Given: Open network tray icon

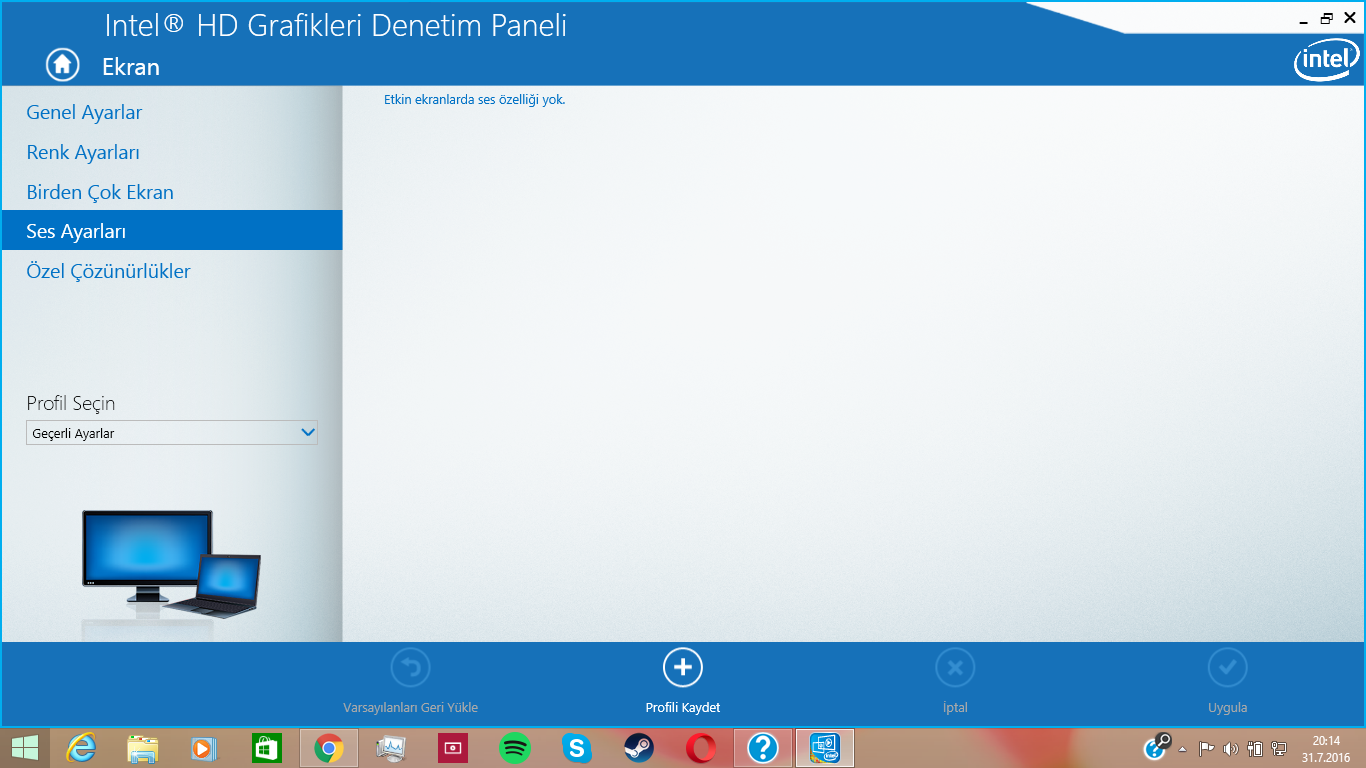Looking at the screenshot, I should point(1279,749).
